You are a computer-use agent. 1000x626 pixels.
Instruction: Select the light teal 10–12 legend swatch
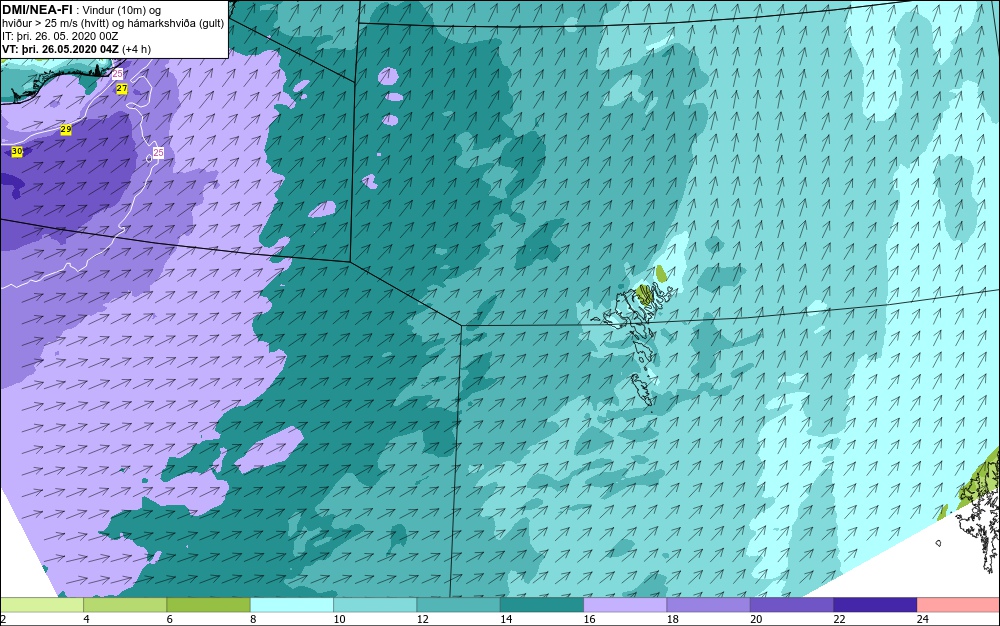tap(375, 605)
